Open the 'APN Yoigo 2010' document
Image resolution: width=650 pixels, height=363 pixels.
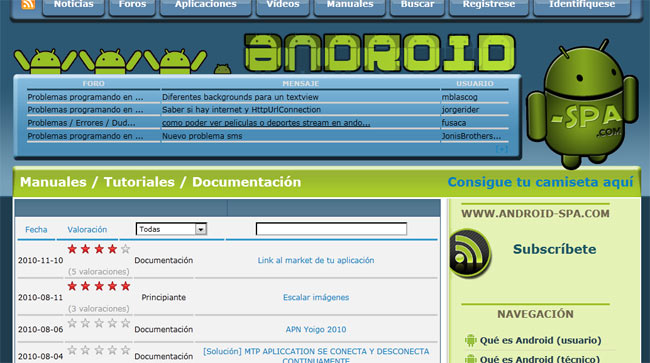[316, 329]
